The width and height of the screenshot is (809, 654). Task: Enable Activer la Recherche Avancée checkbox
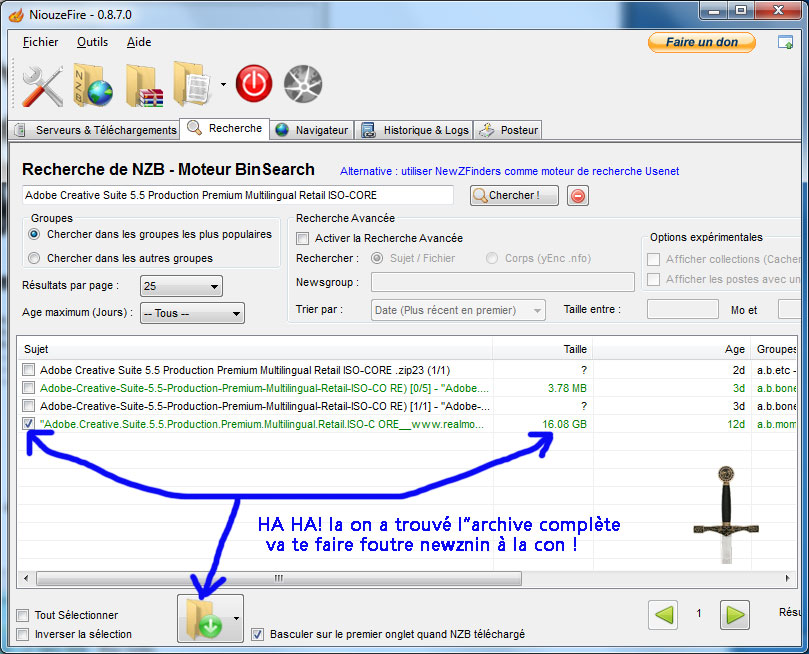(x=303, y=238)
